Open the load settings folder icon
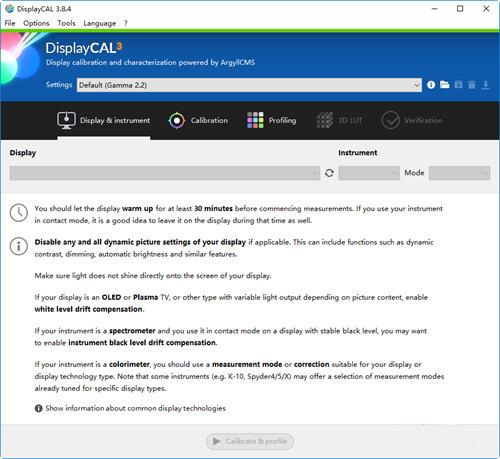Image resolution: width=500 pixels, height=459 pixels. pos(444,85)
